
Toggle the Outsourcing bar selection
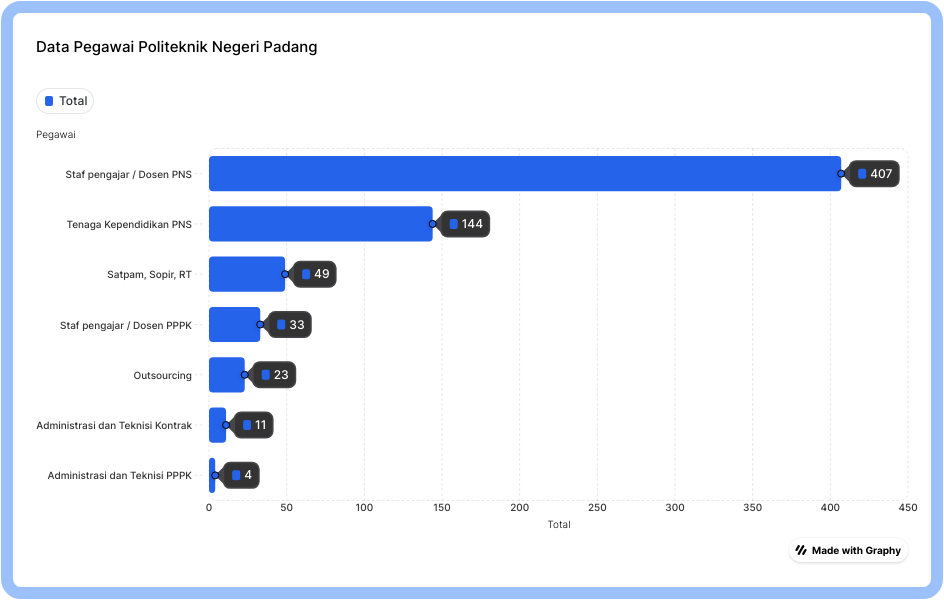tap(225, 375)
